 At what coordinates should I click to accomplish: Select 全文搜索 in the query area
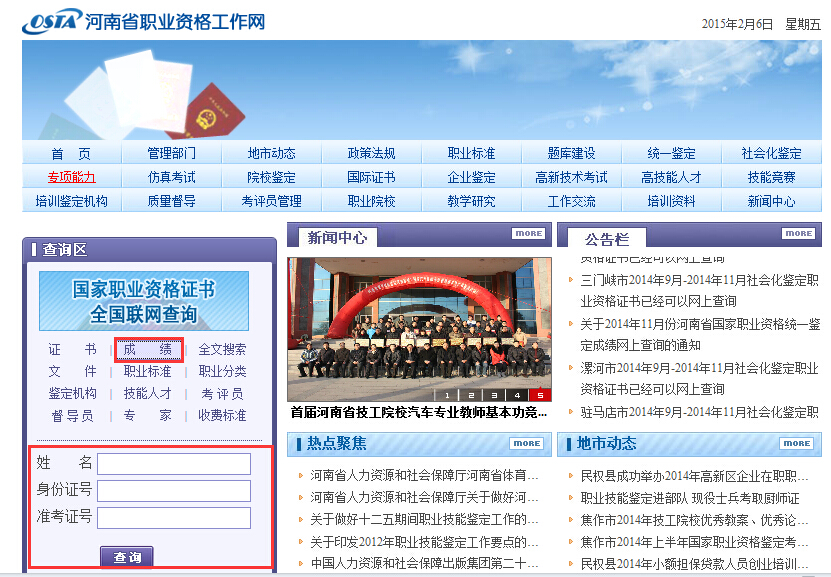(x=222, y=350)
